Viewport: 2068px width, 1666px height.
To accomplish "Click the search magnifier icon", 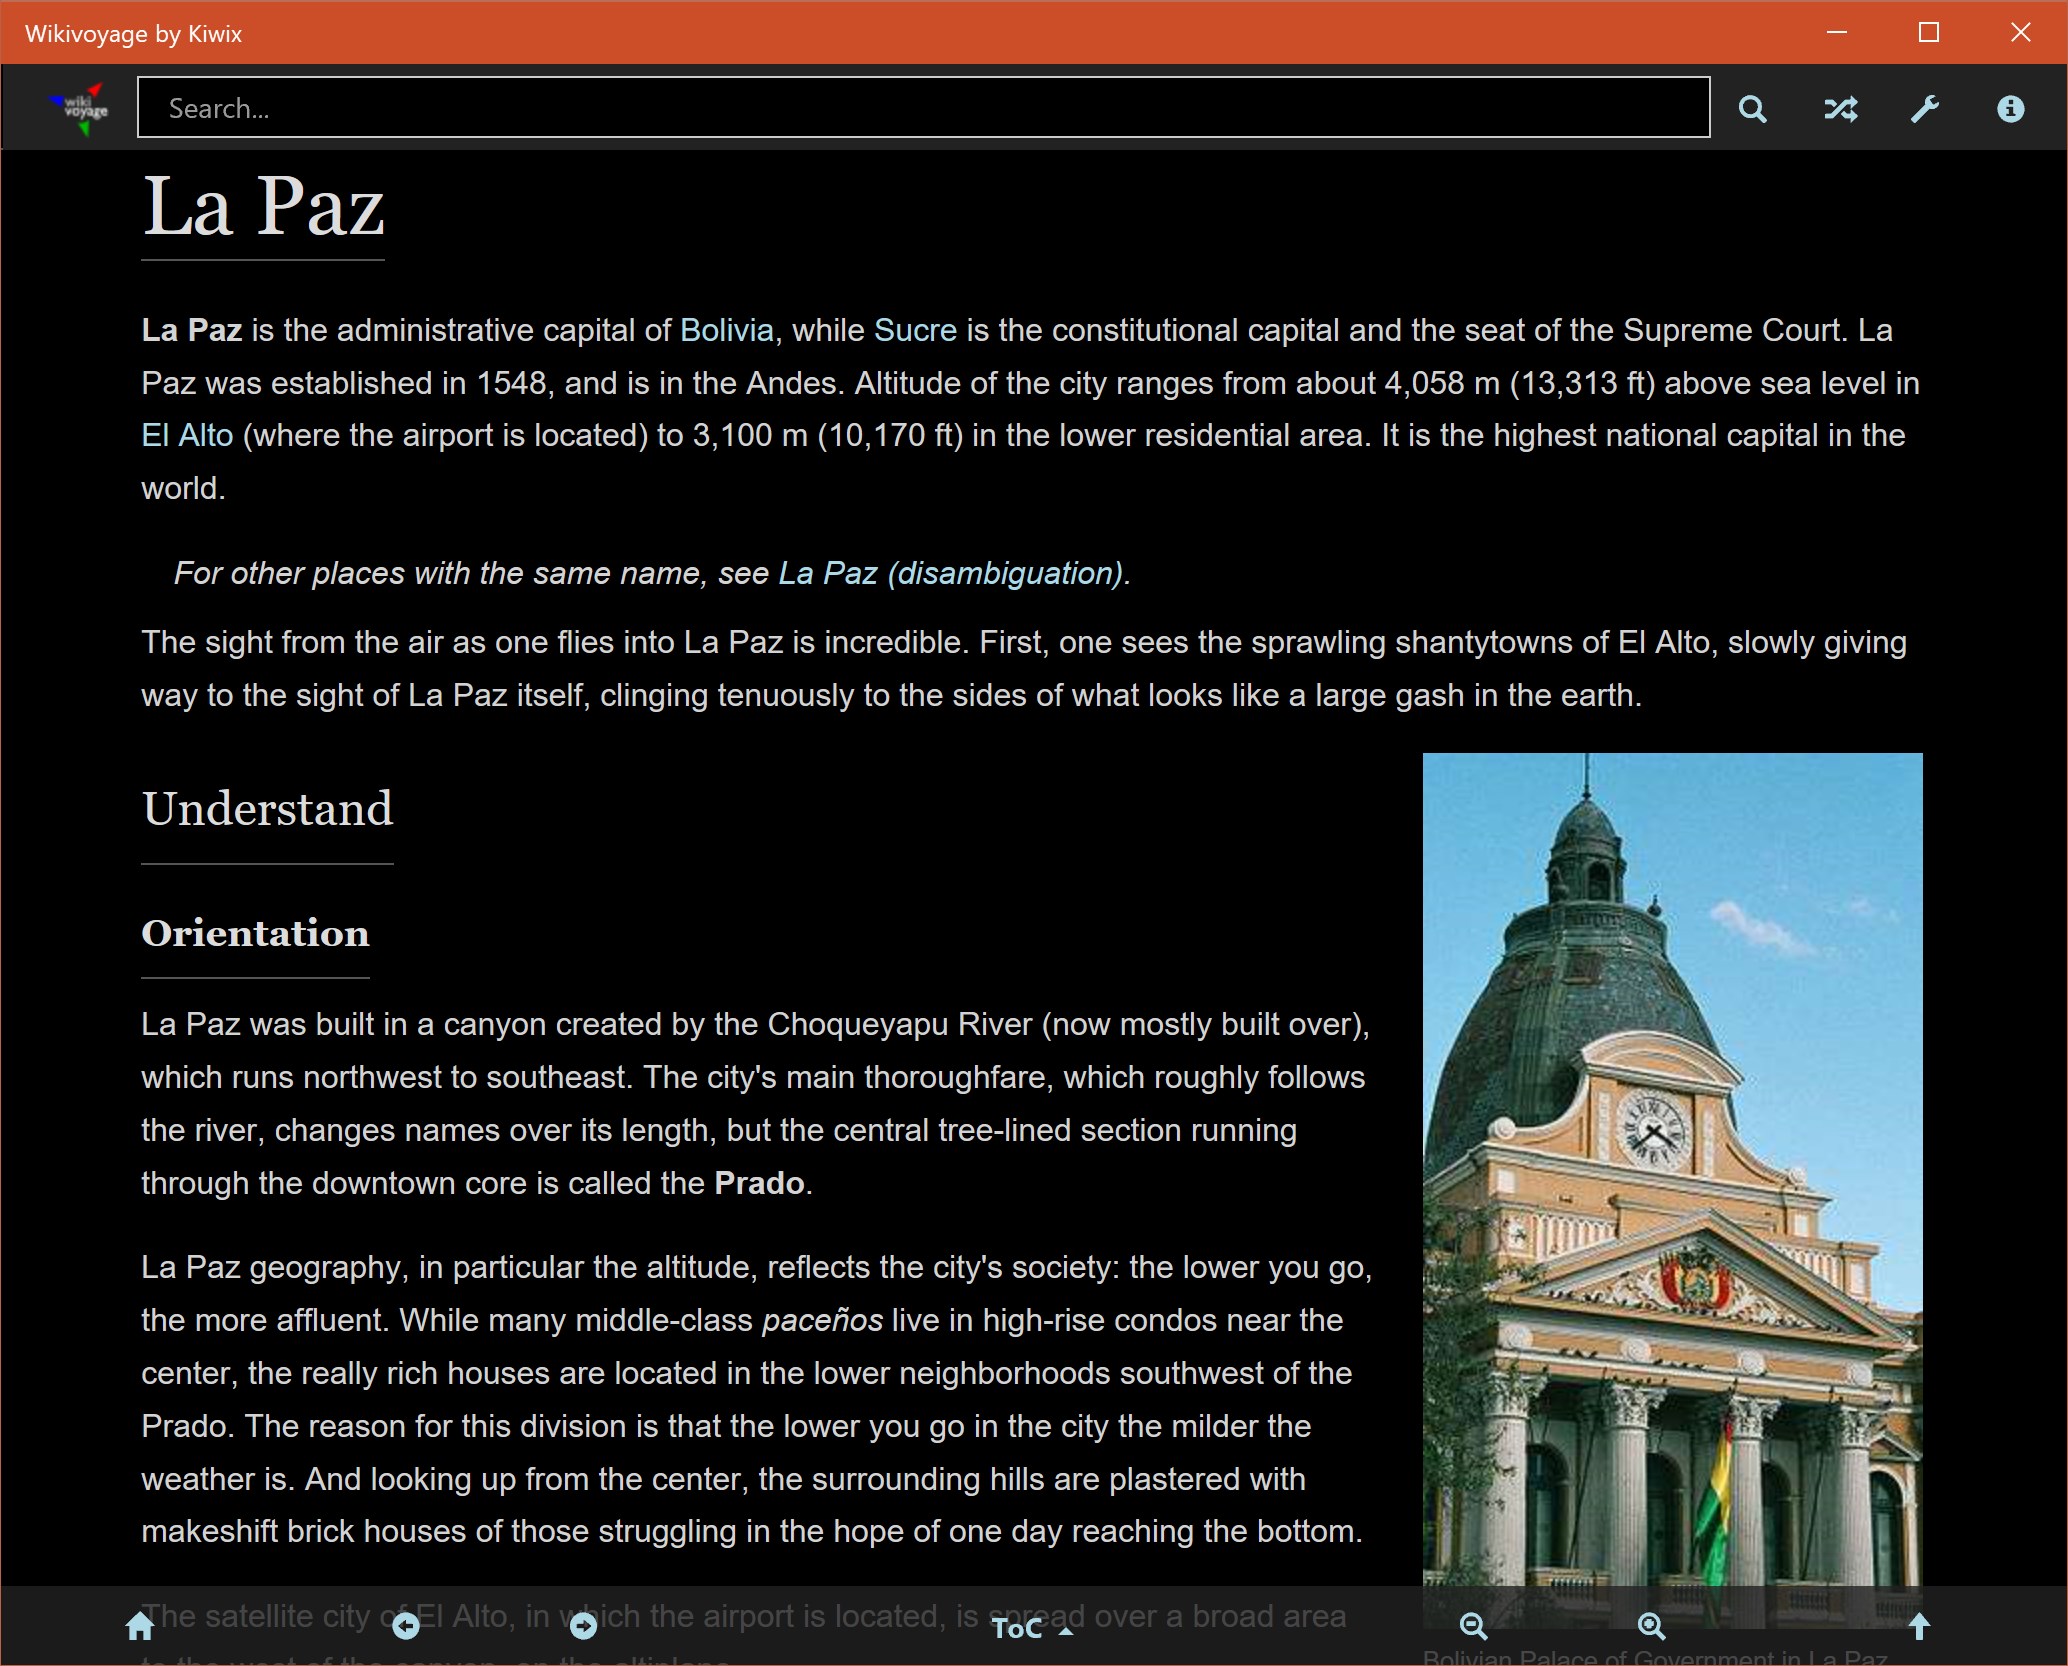I will (x=1752, y=109).
